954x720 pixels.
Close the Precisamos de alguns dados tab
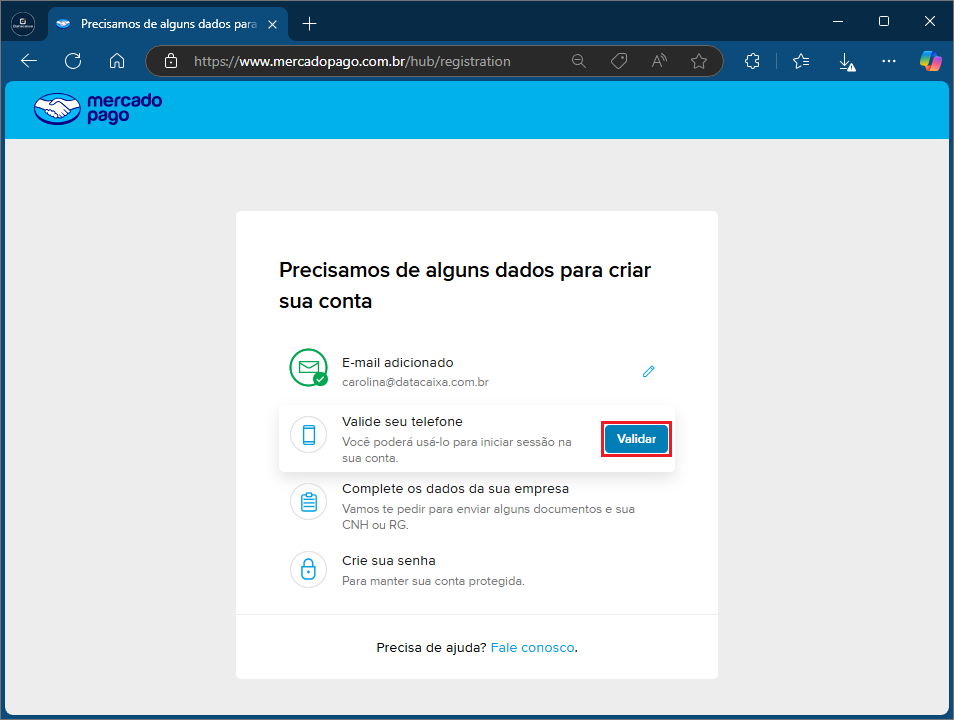point(273,24)
